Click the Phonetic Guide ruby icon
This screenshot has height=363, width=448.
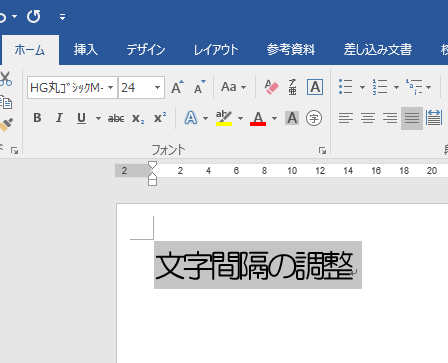[x=292, y=87]
